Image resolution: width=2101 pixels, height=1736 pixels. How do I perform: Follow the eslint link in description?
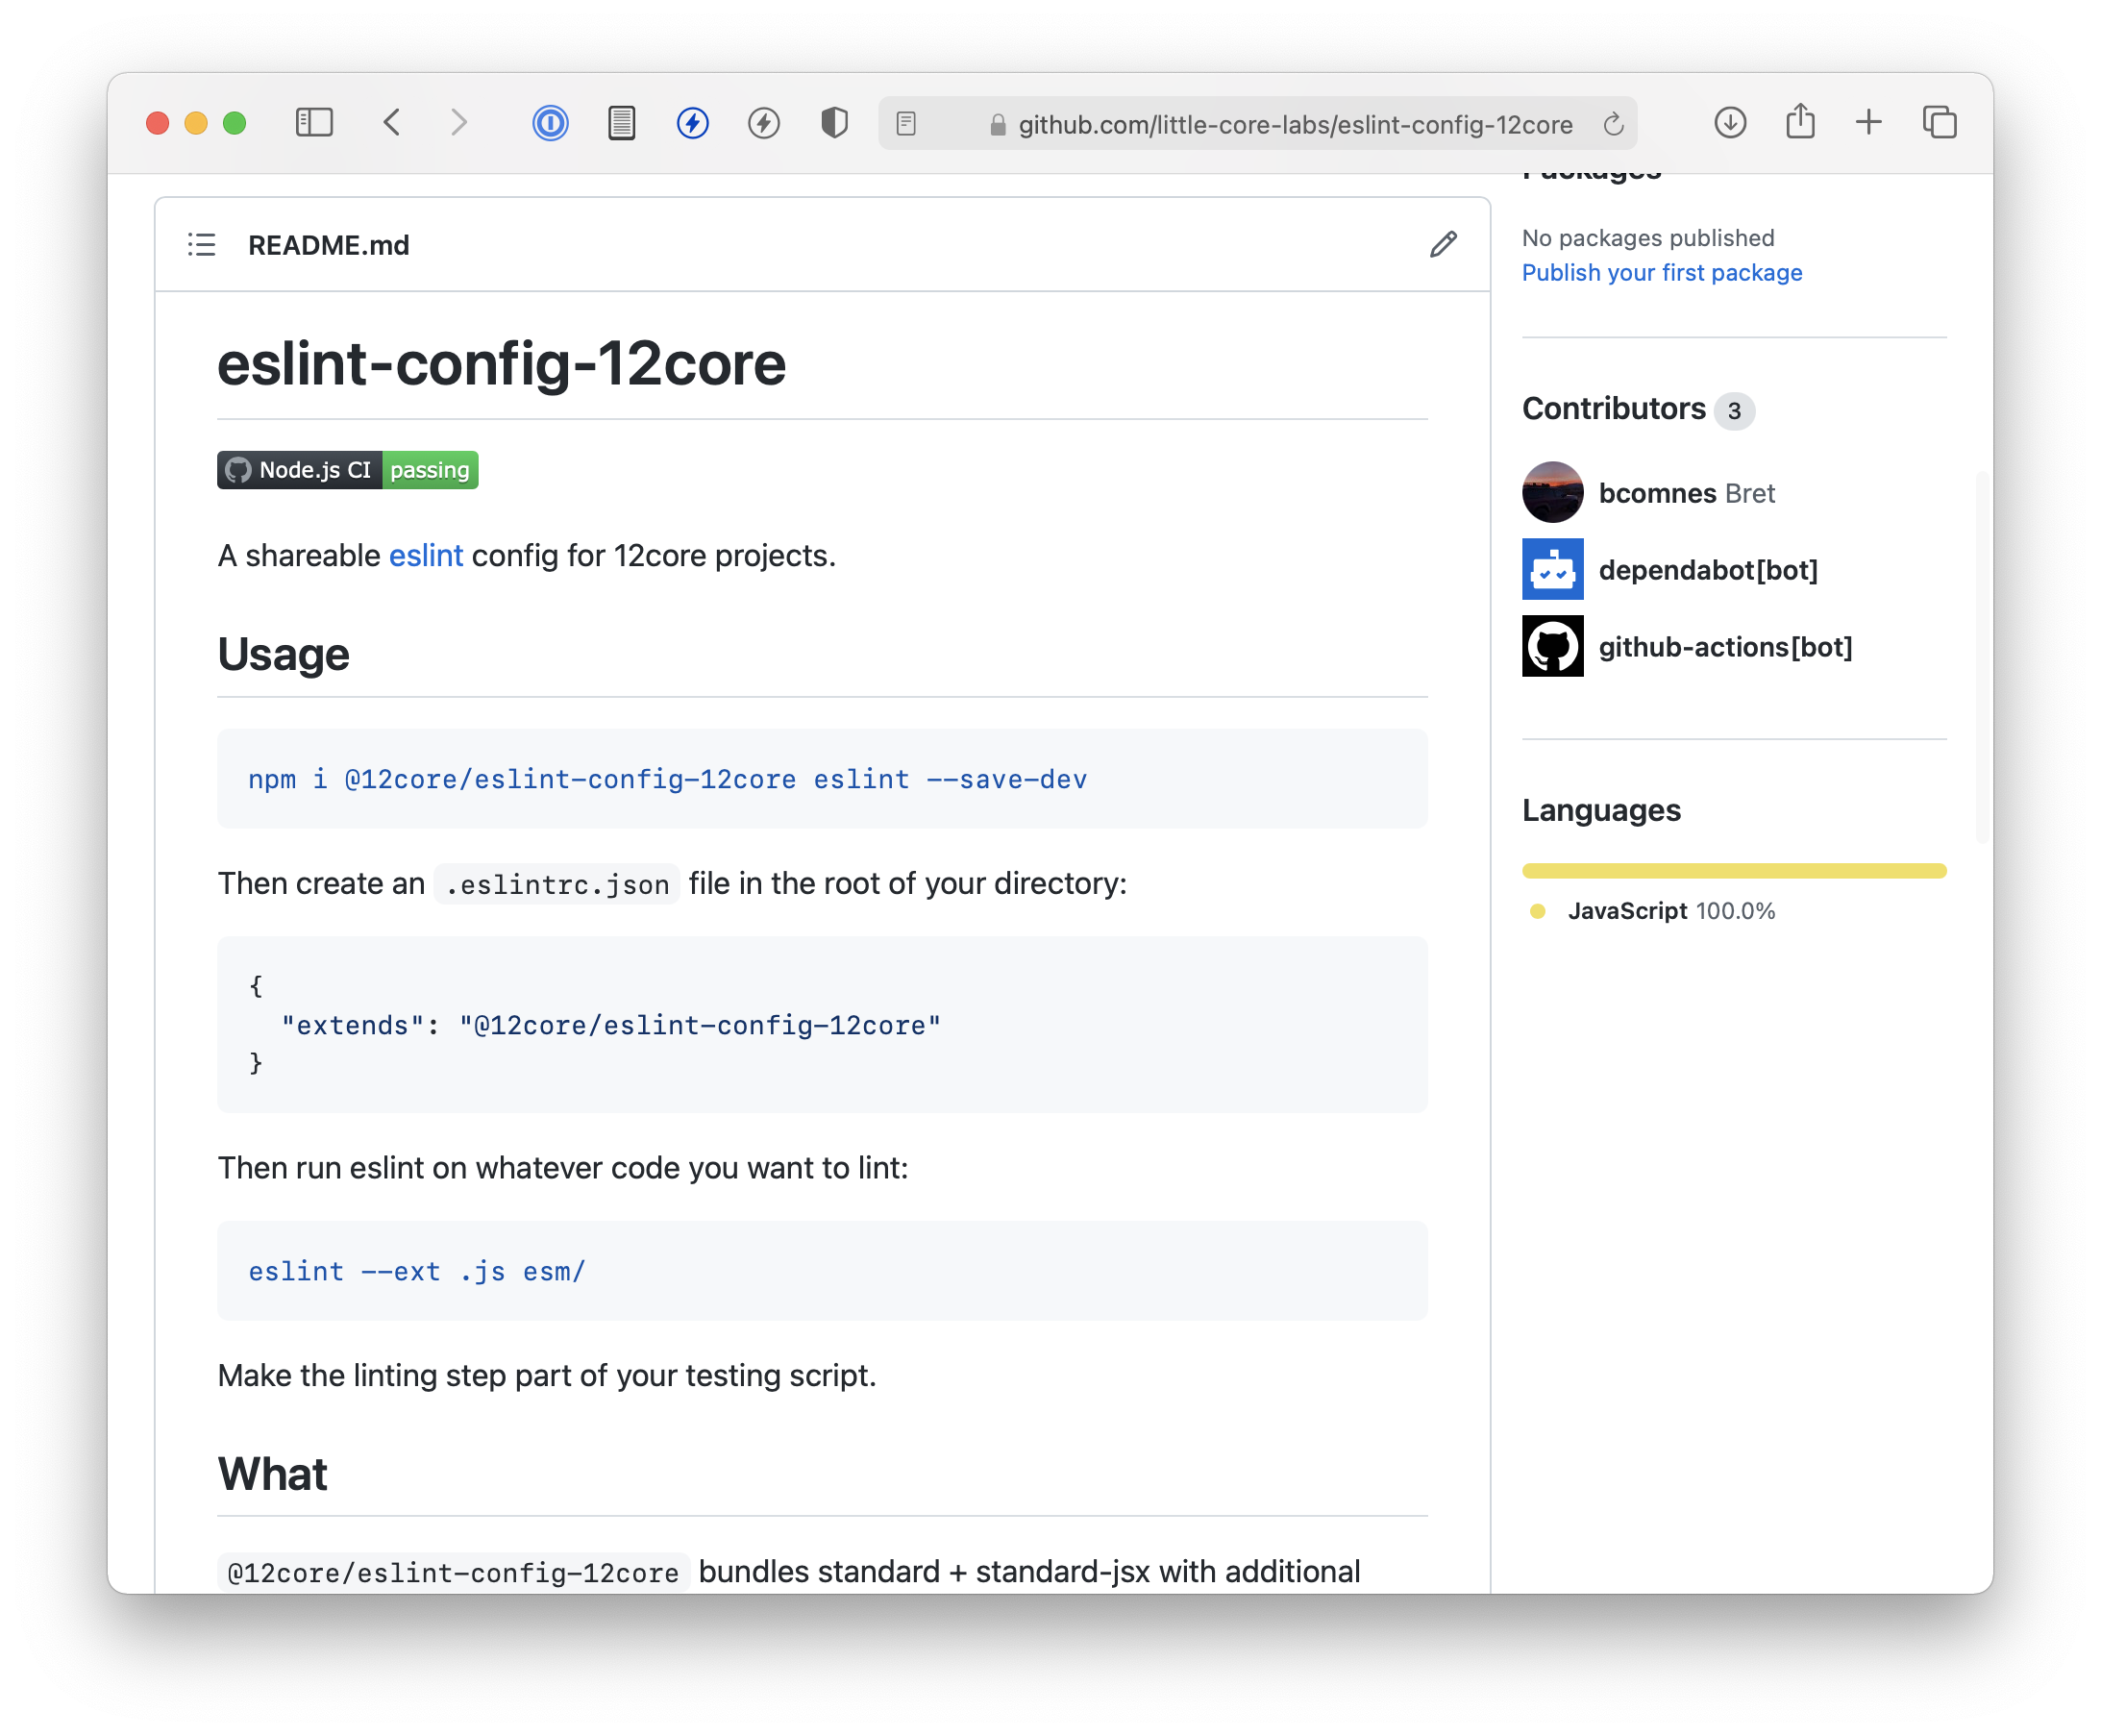tap(426, 556)
